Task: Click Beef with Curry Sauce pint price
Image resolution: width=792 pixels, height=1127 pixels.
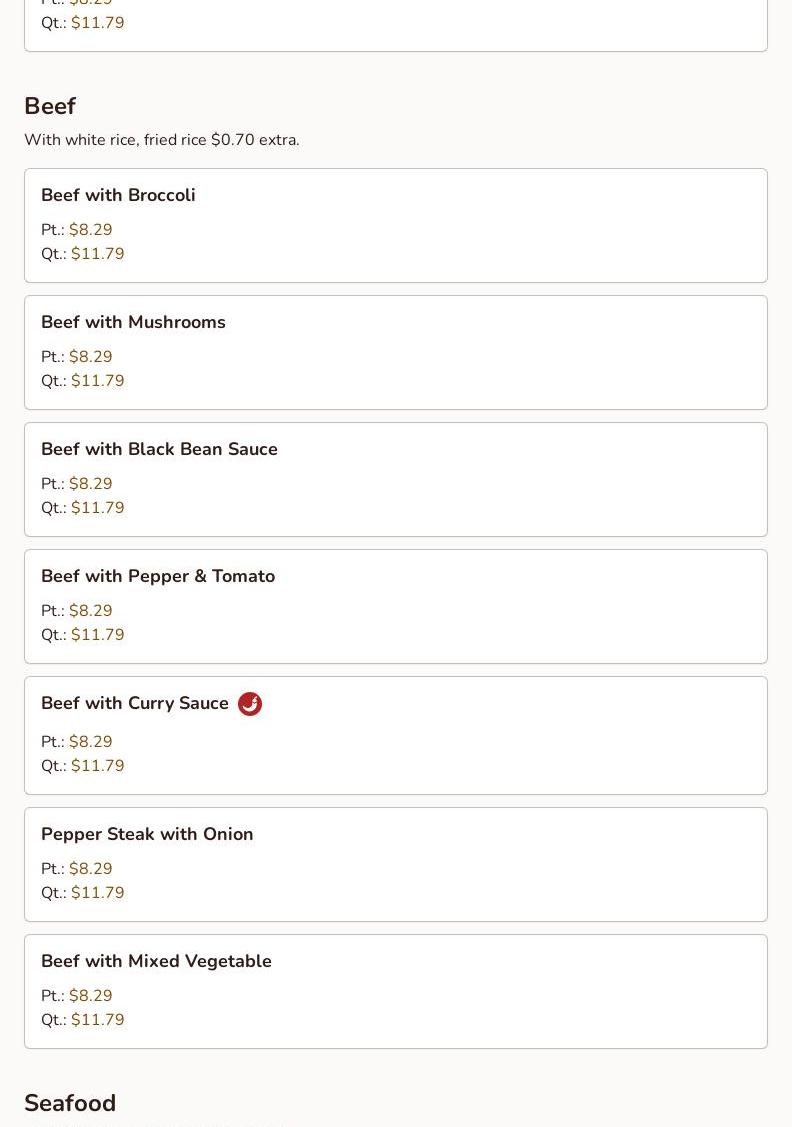Action: tap(91, 741)
